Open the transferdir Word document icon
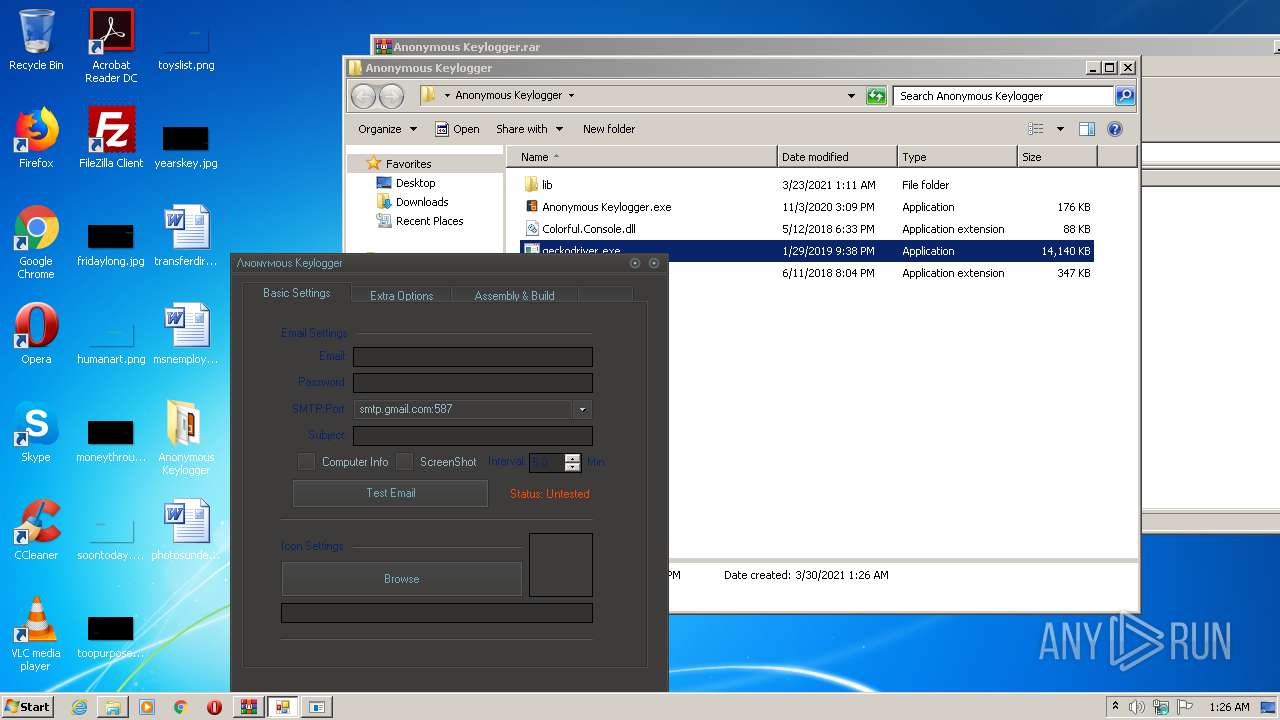Viewport: 1280px width, 720px height. [186, 237]
